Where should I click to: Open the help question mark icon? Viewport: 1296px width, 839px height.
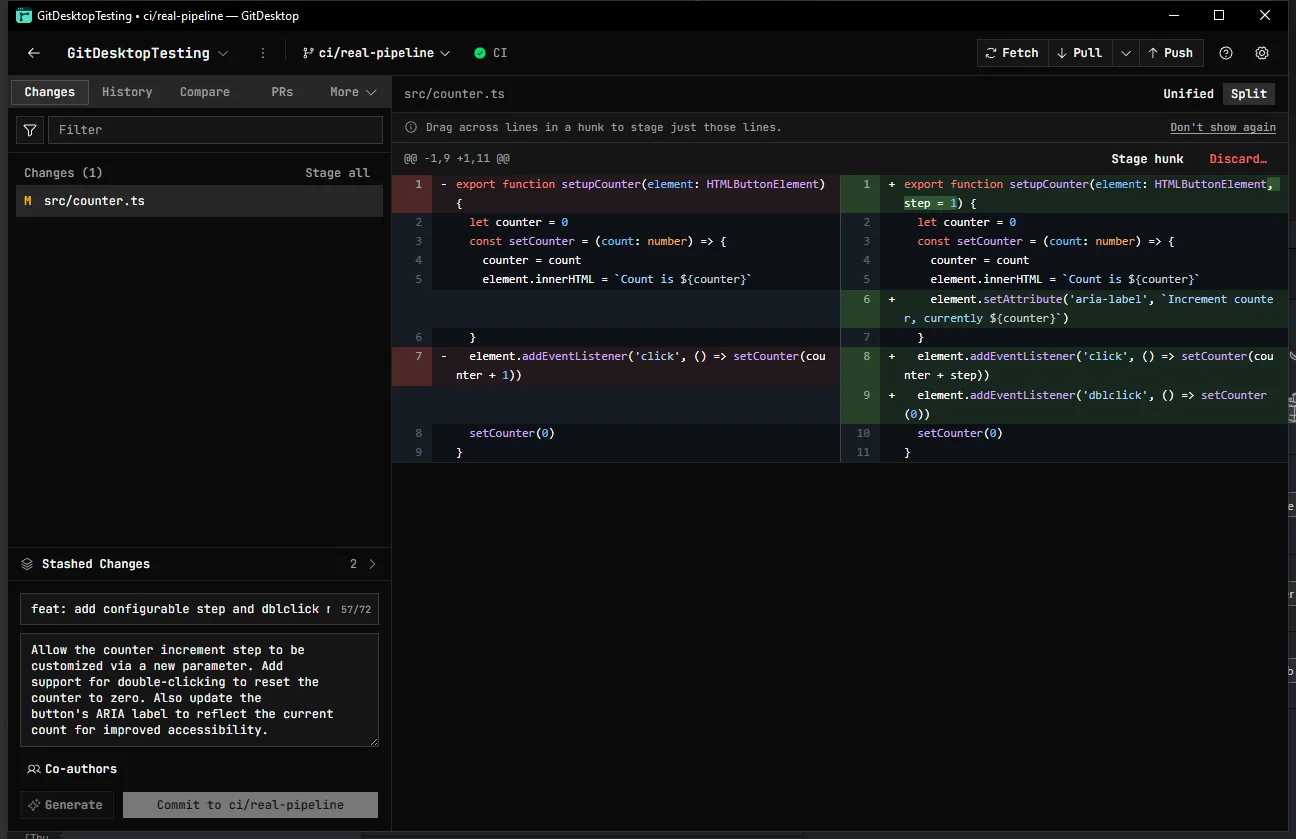1226,53
